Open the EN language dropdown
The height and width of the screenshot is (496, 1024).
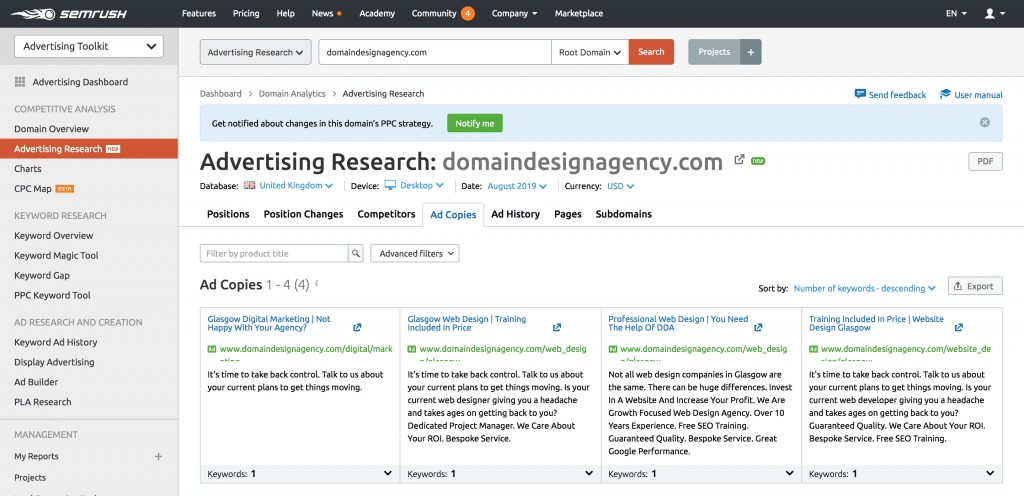pyautogui.click(x=956, y=13)
